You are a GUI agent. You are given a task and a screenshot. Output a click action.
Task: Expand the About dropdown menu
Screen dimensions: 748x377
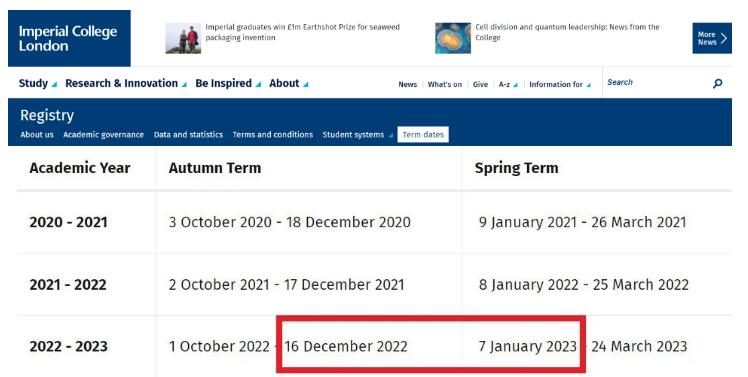289,84
